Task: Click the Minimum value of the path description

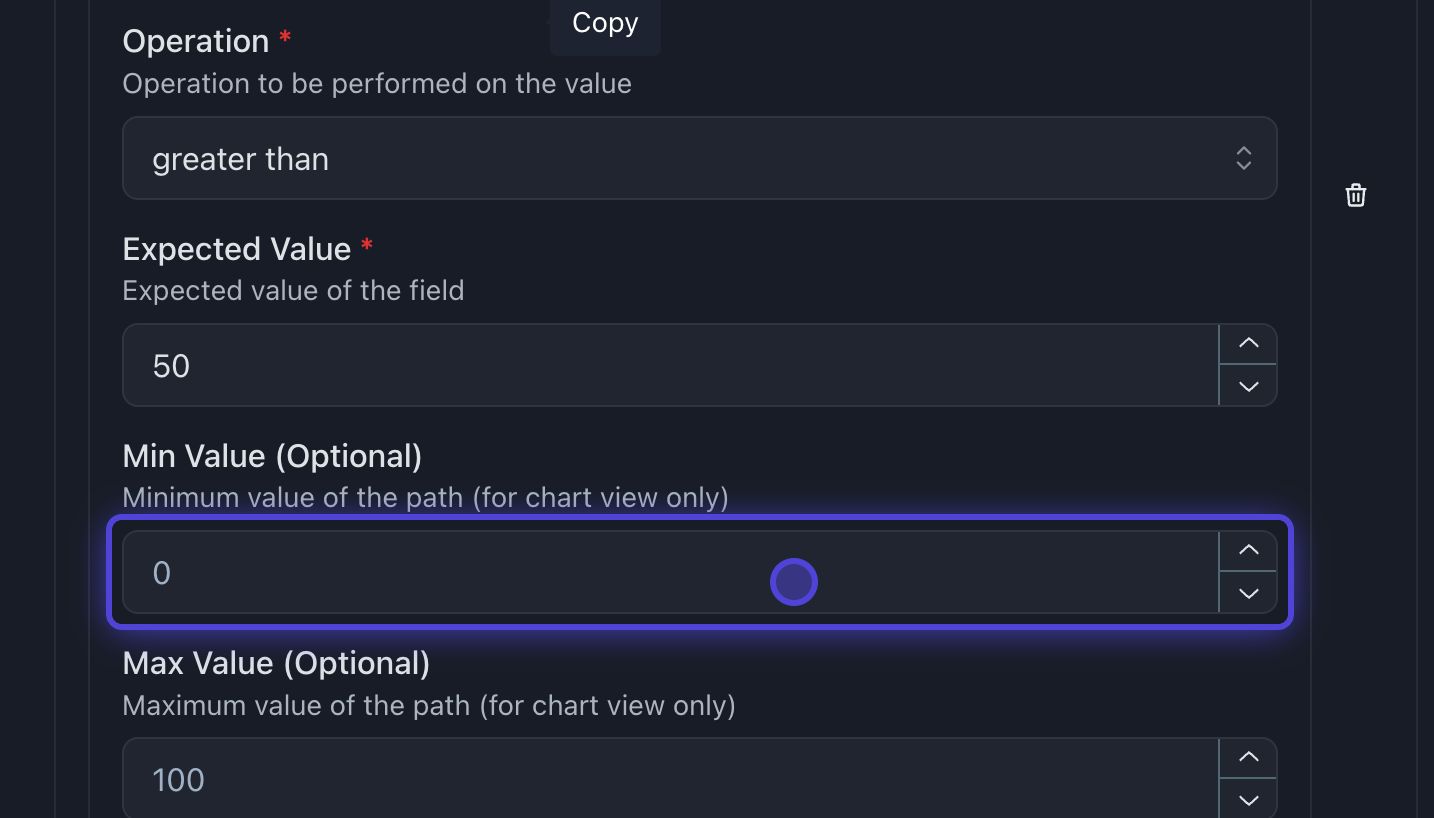Action: click(x=425, y=498)
